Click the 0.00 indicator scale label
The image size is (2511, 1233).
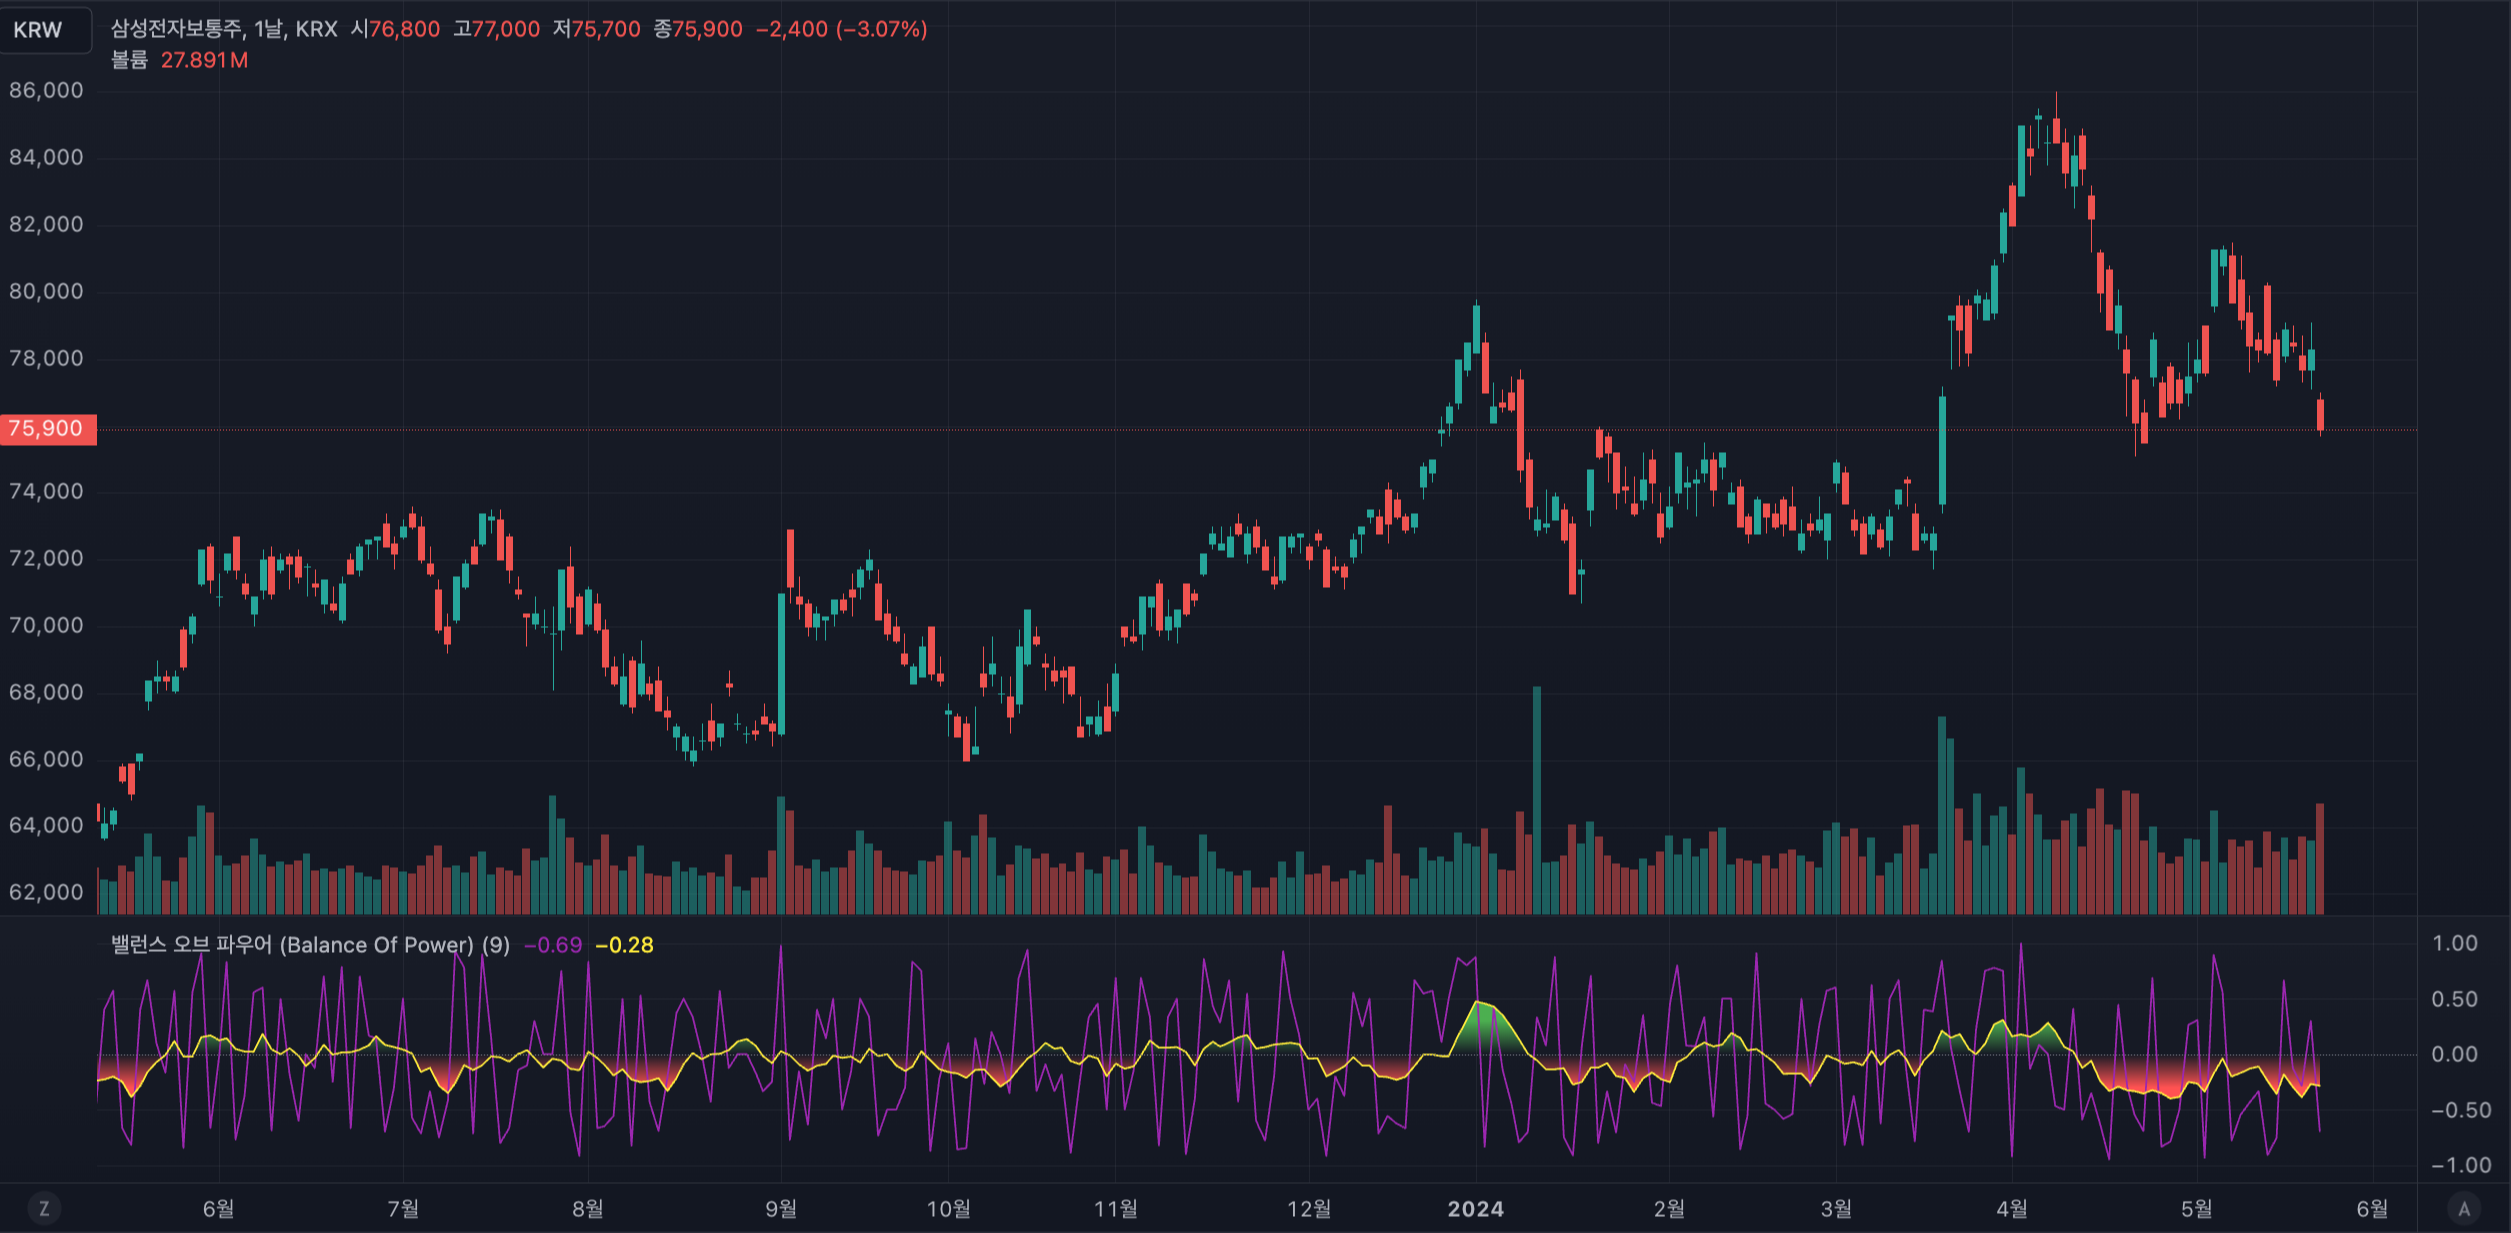2455,1055
